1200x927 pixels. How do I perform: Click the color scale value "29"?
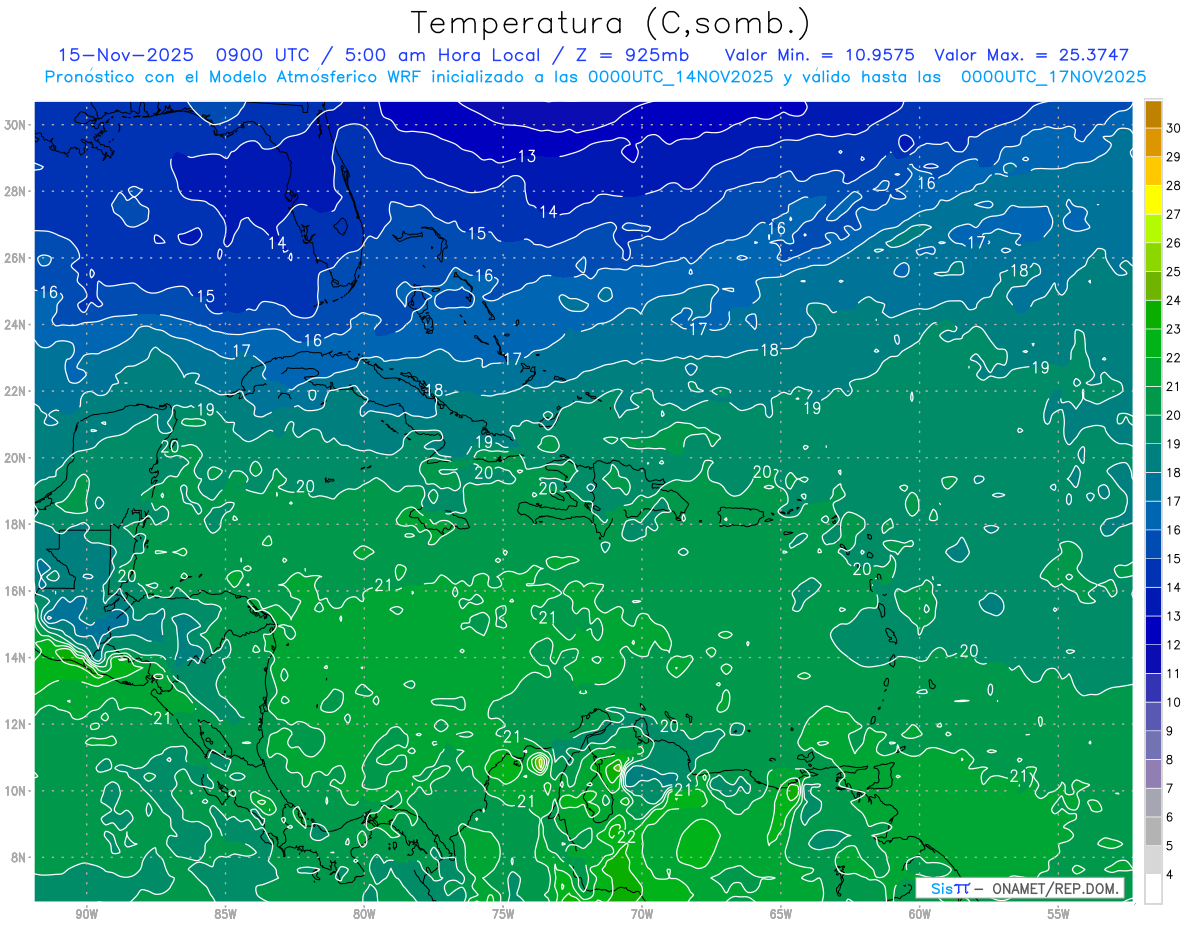[1174, 157]
